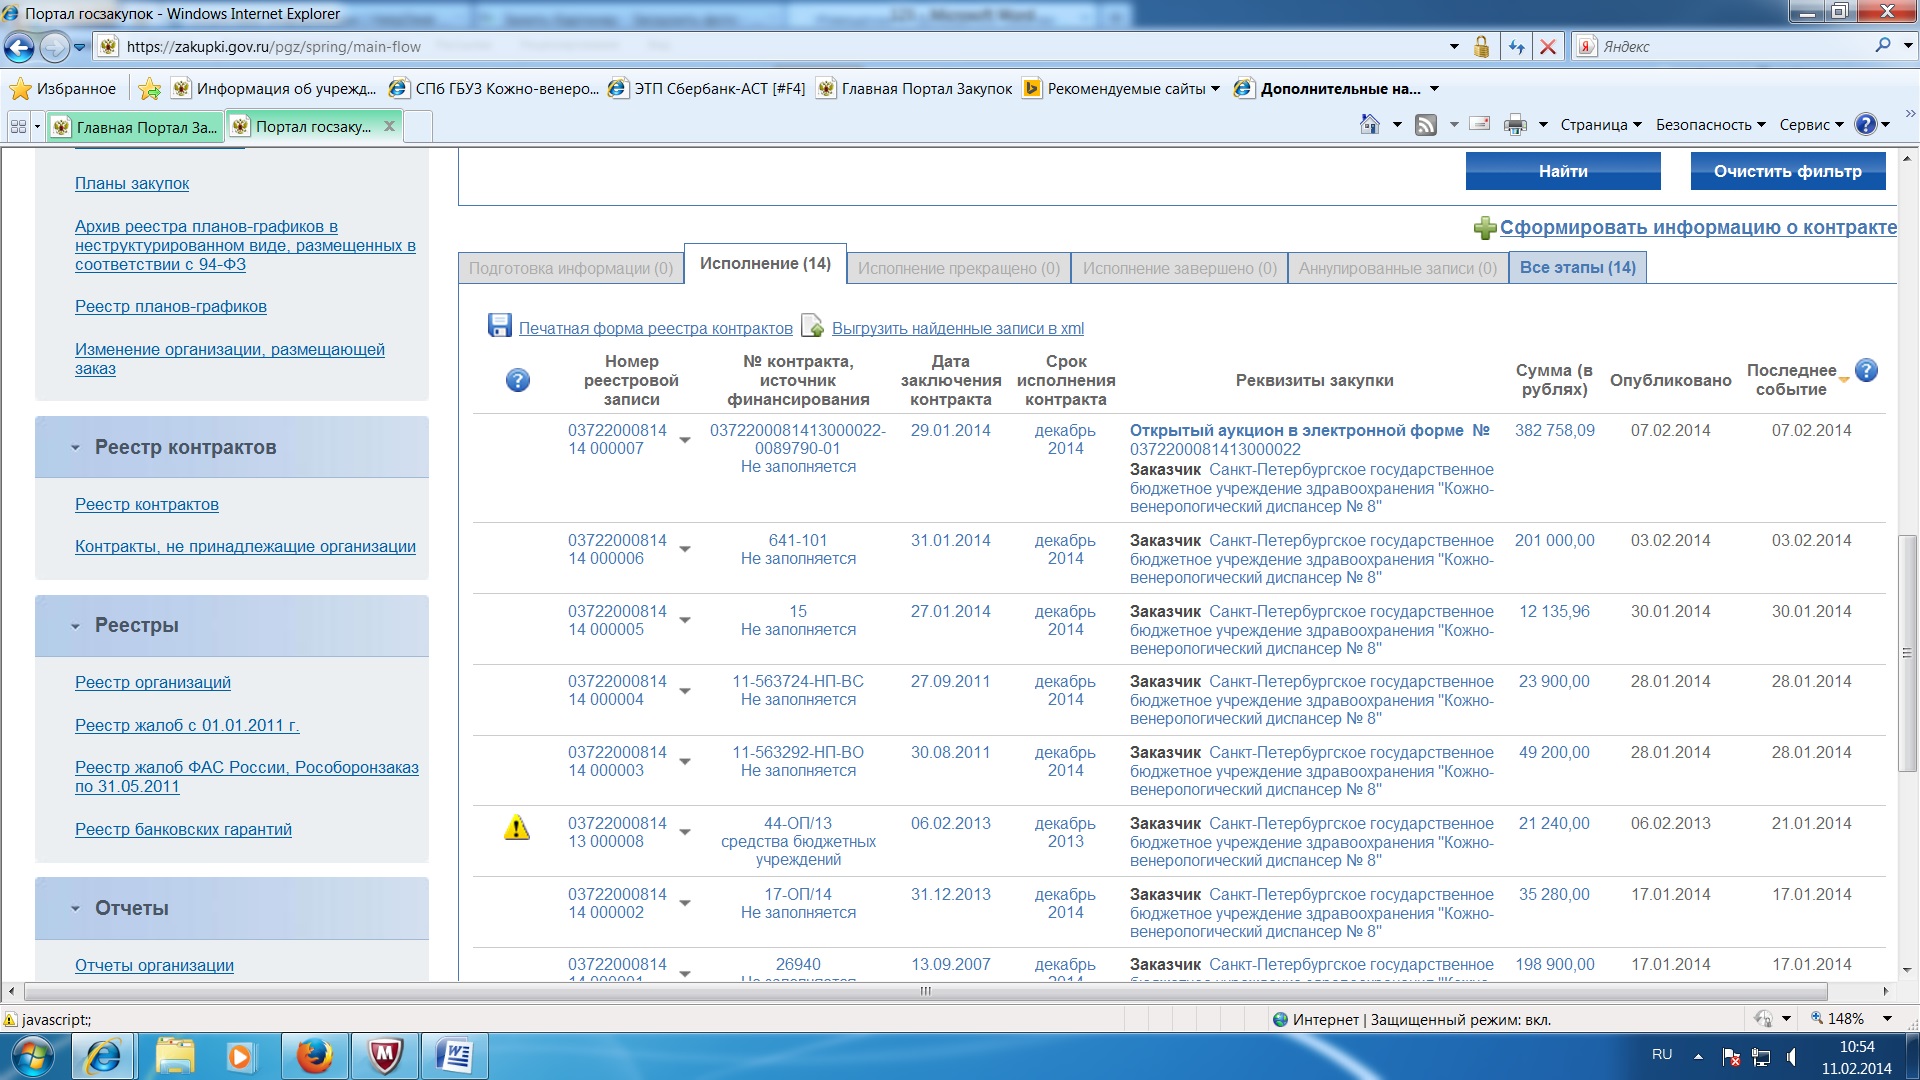Click the Яндекс search input field
The image size is (1920, 1080).
coord(1730,47)
